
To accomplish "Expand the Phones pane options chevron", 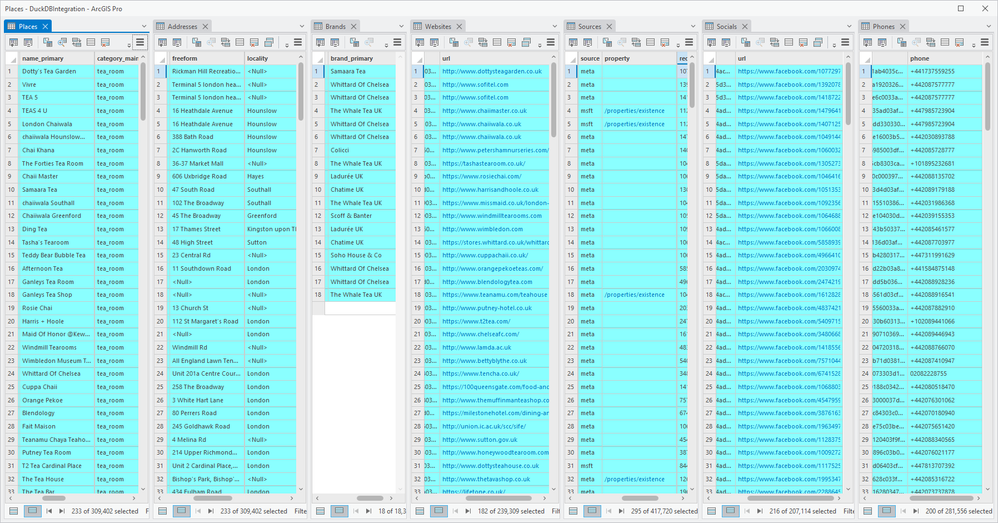I will (988, 26).
